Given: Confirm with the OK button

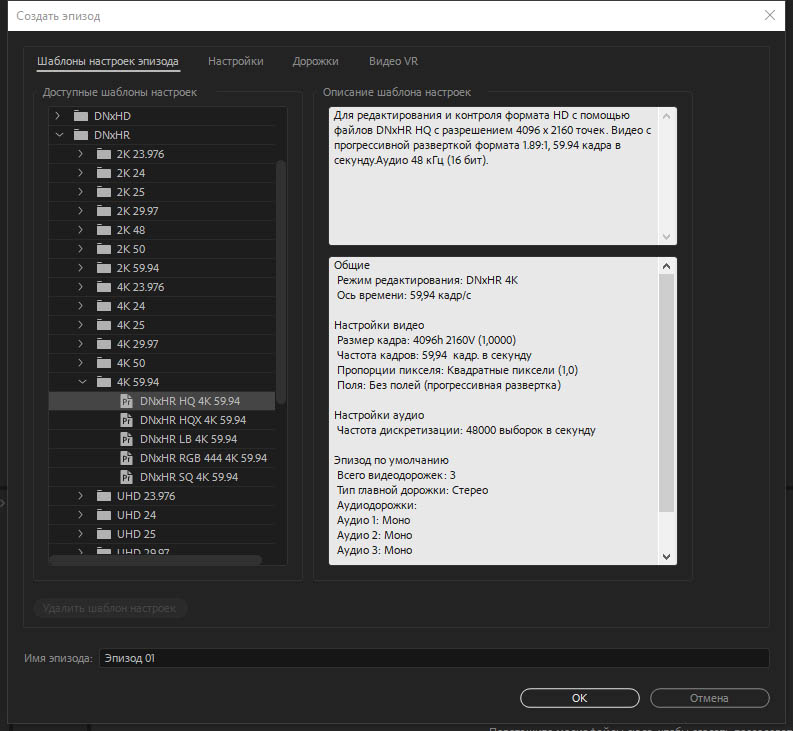Looking at the screenshot, I should [x=580, y=698].
